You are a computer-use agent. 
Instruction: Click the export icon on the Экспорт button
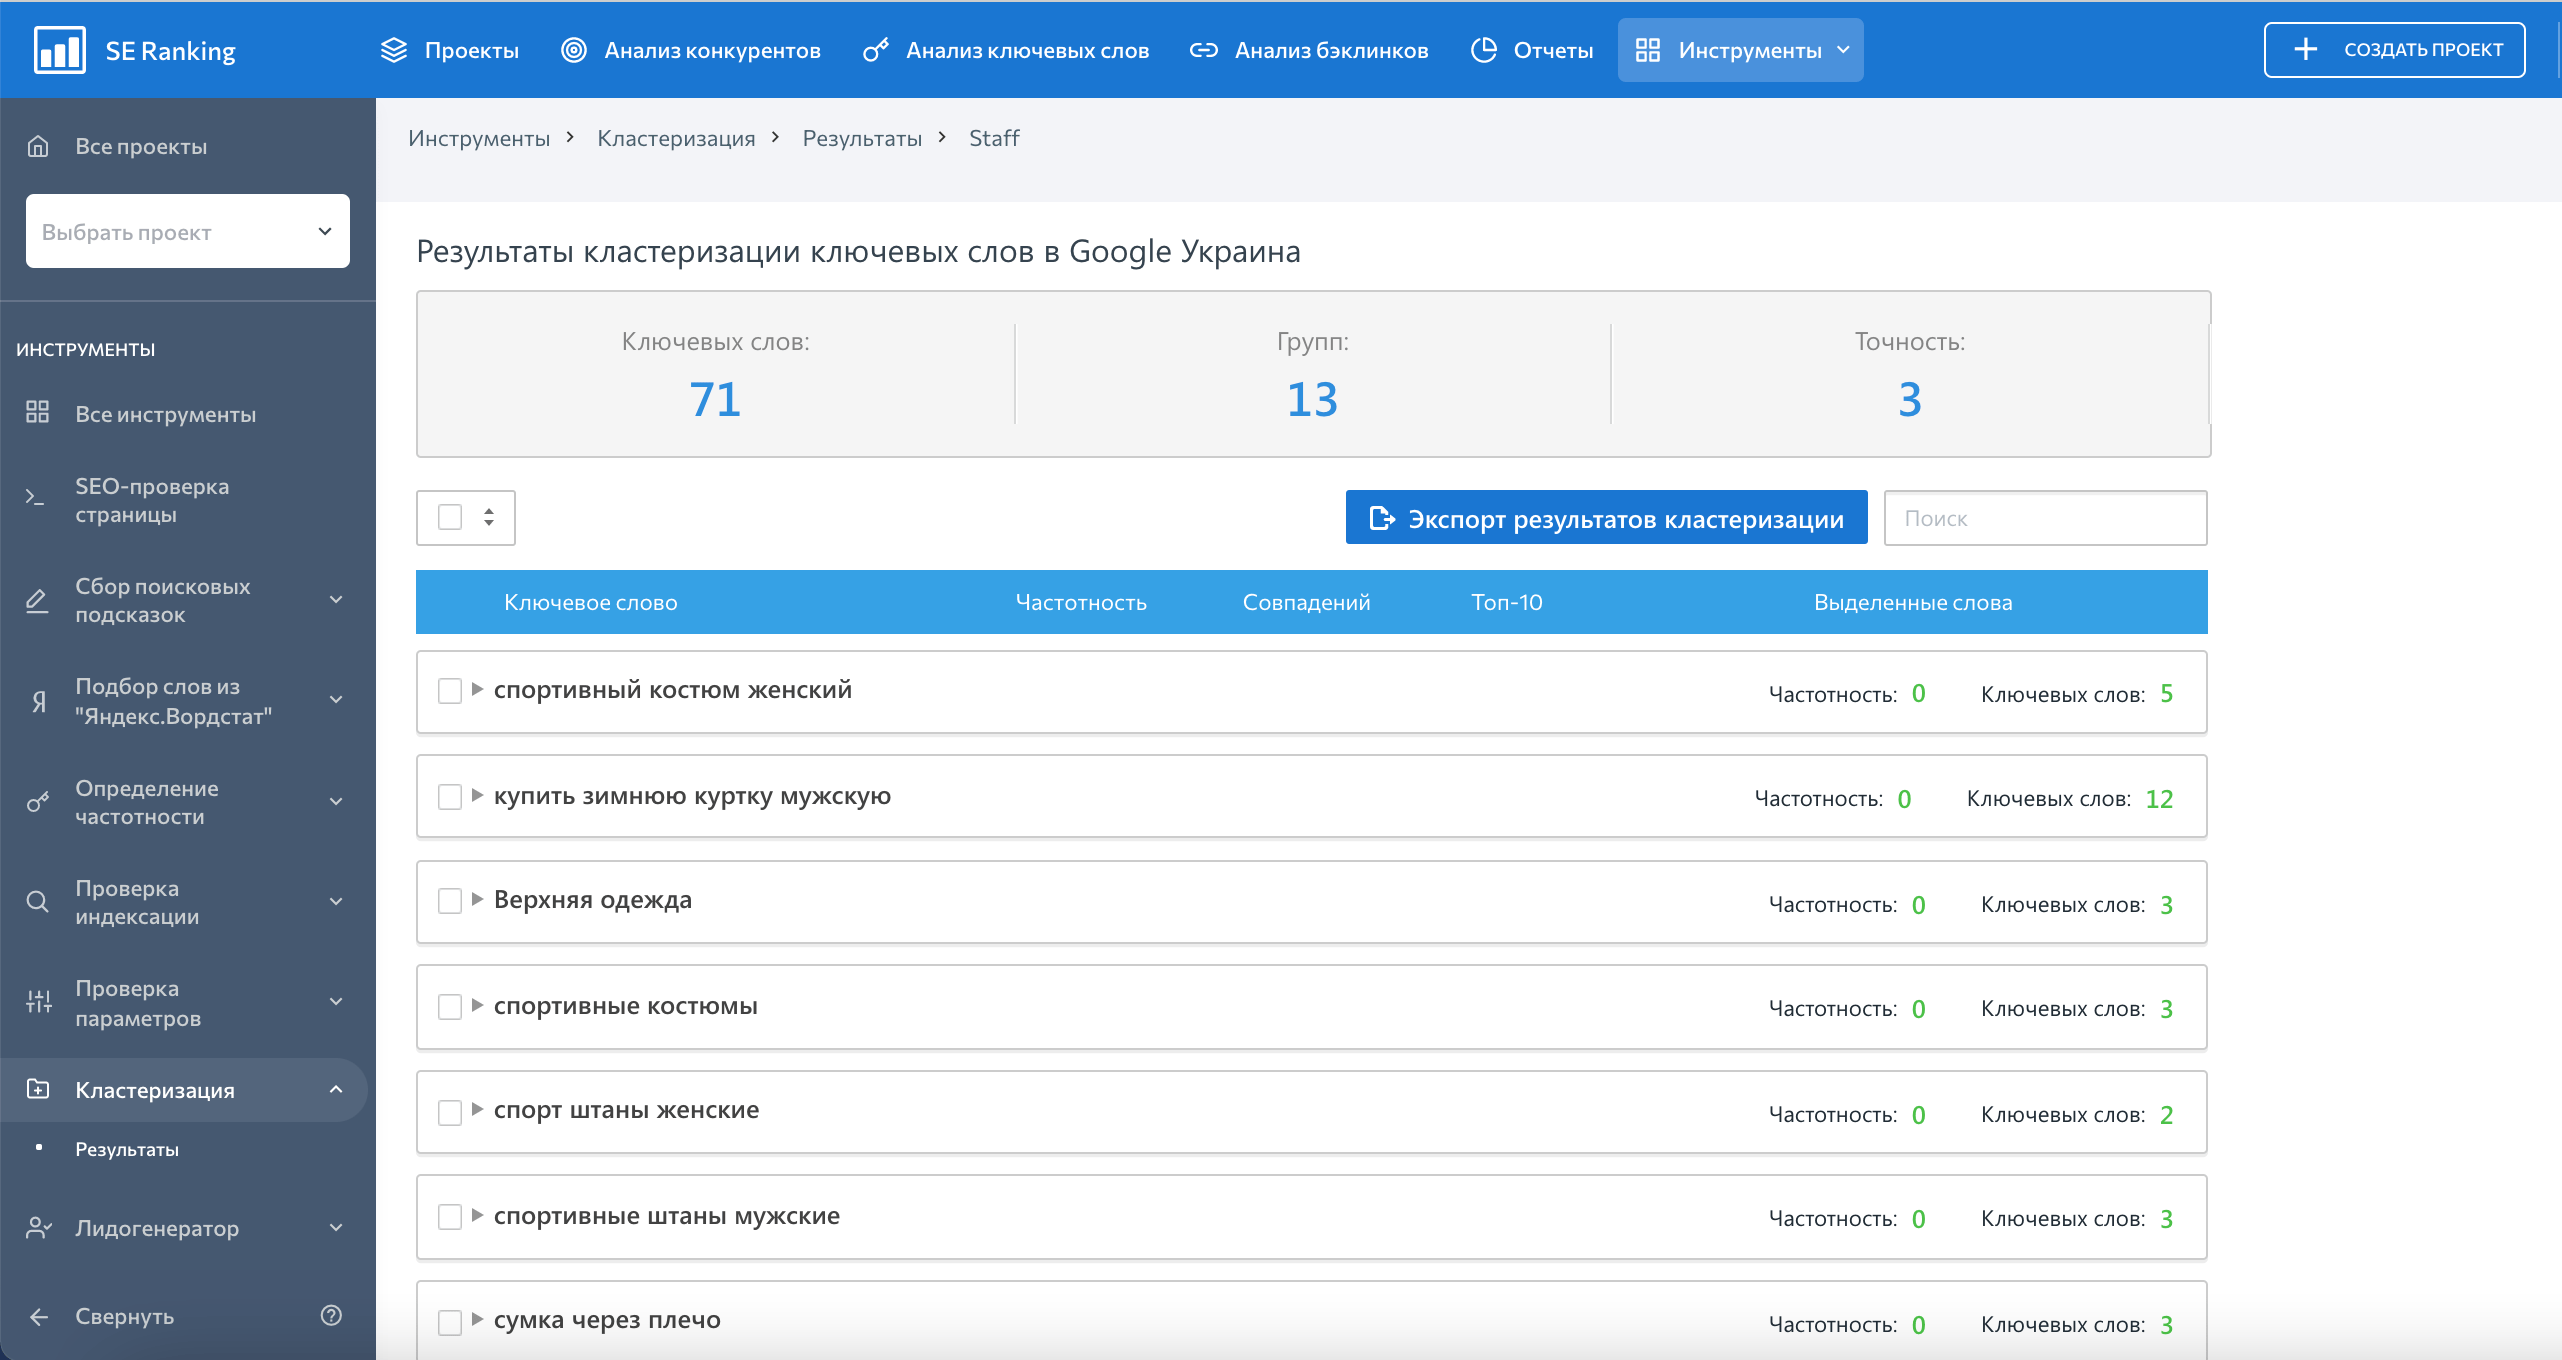click(x=1382, y=518)
